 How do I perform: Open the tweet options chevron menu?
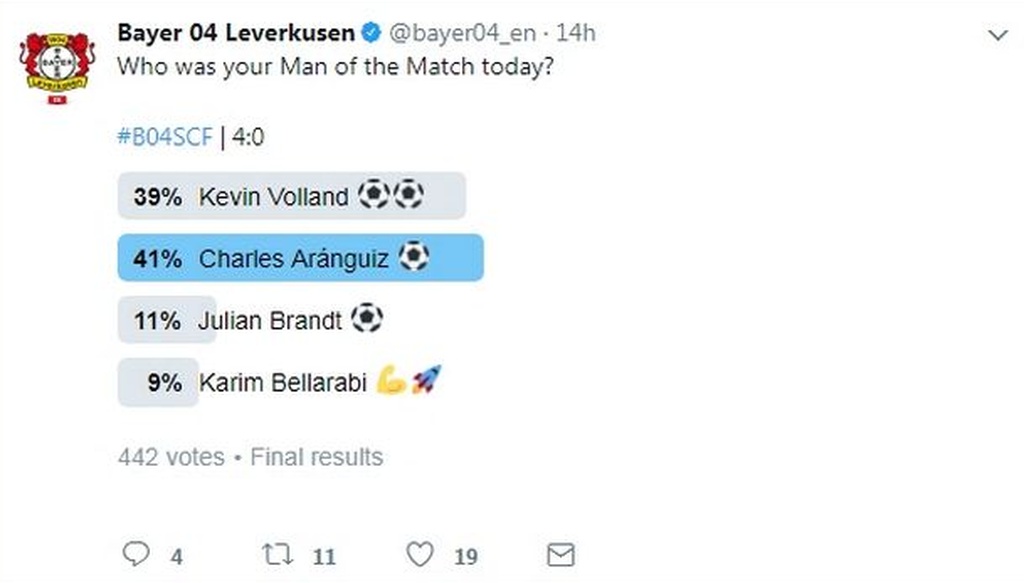click(x=996, y=36)
